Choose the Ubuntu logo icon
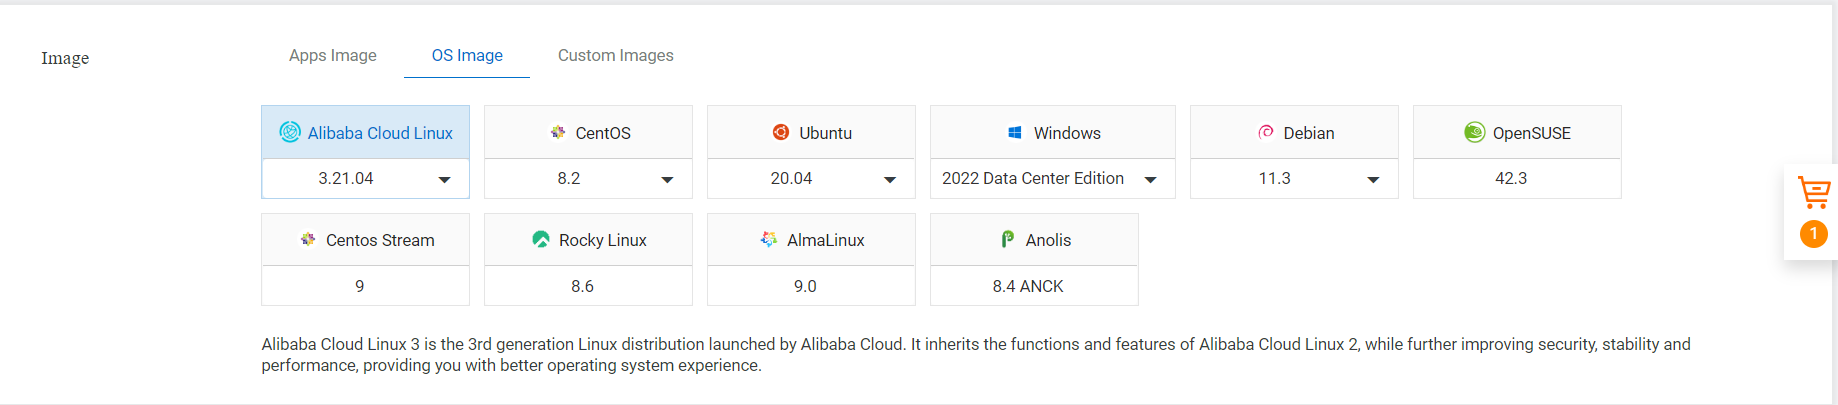1838x405 pixels. pyautogui.click(x=781, y=132)
